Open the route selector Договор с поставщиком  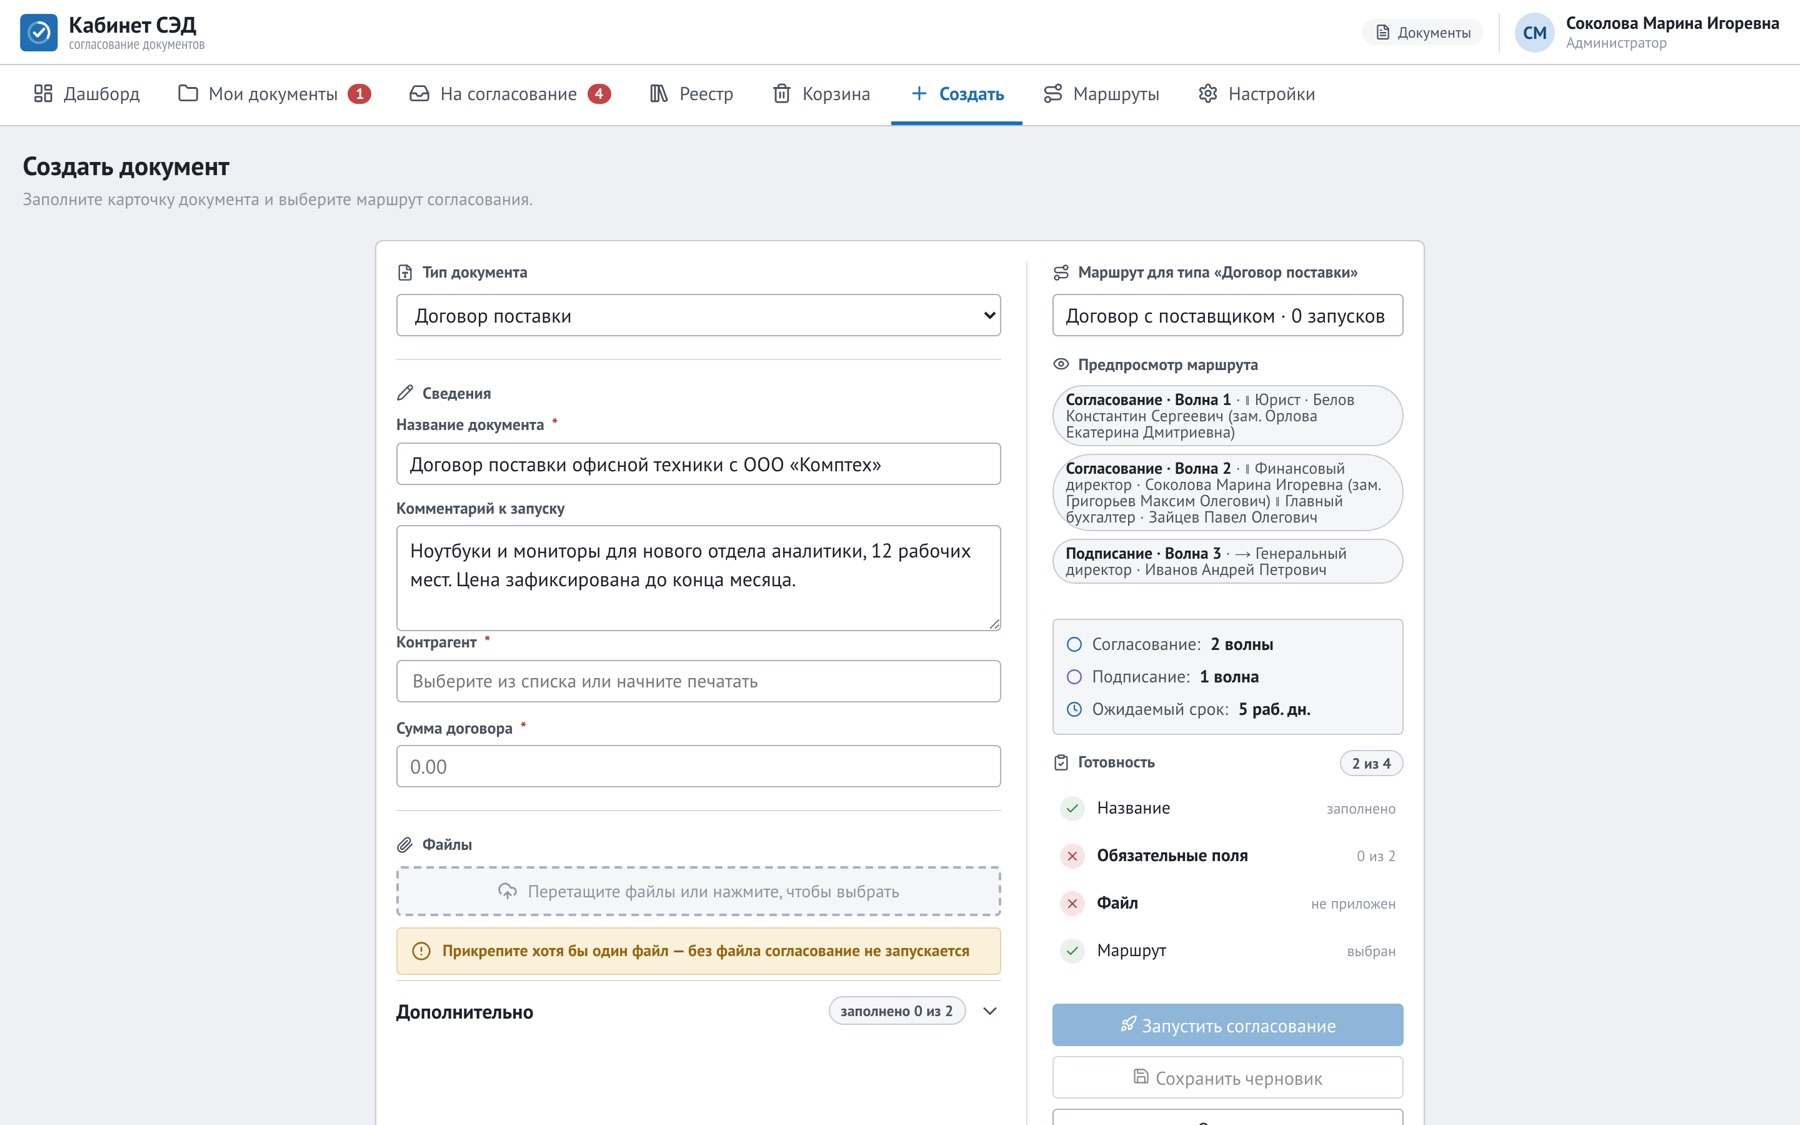(x=1227, y=316)
